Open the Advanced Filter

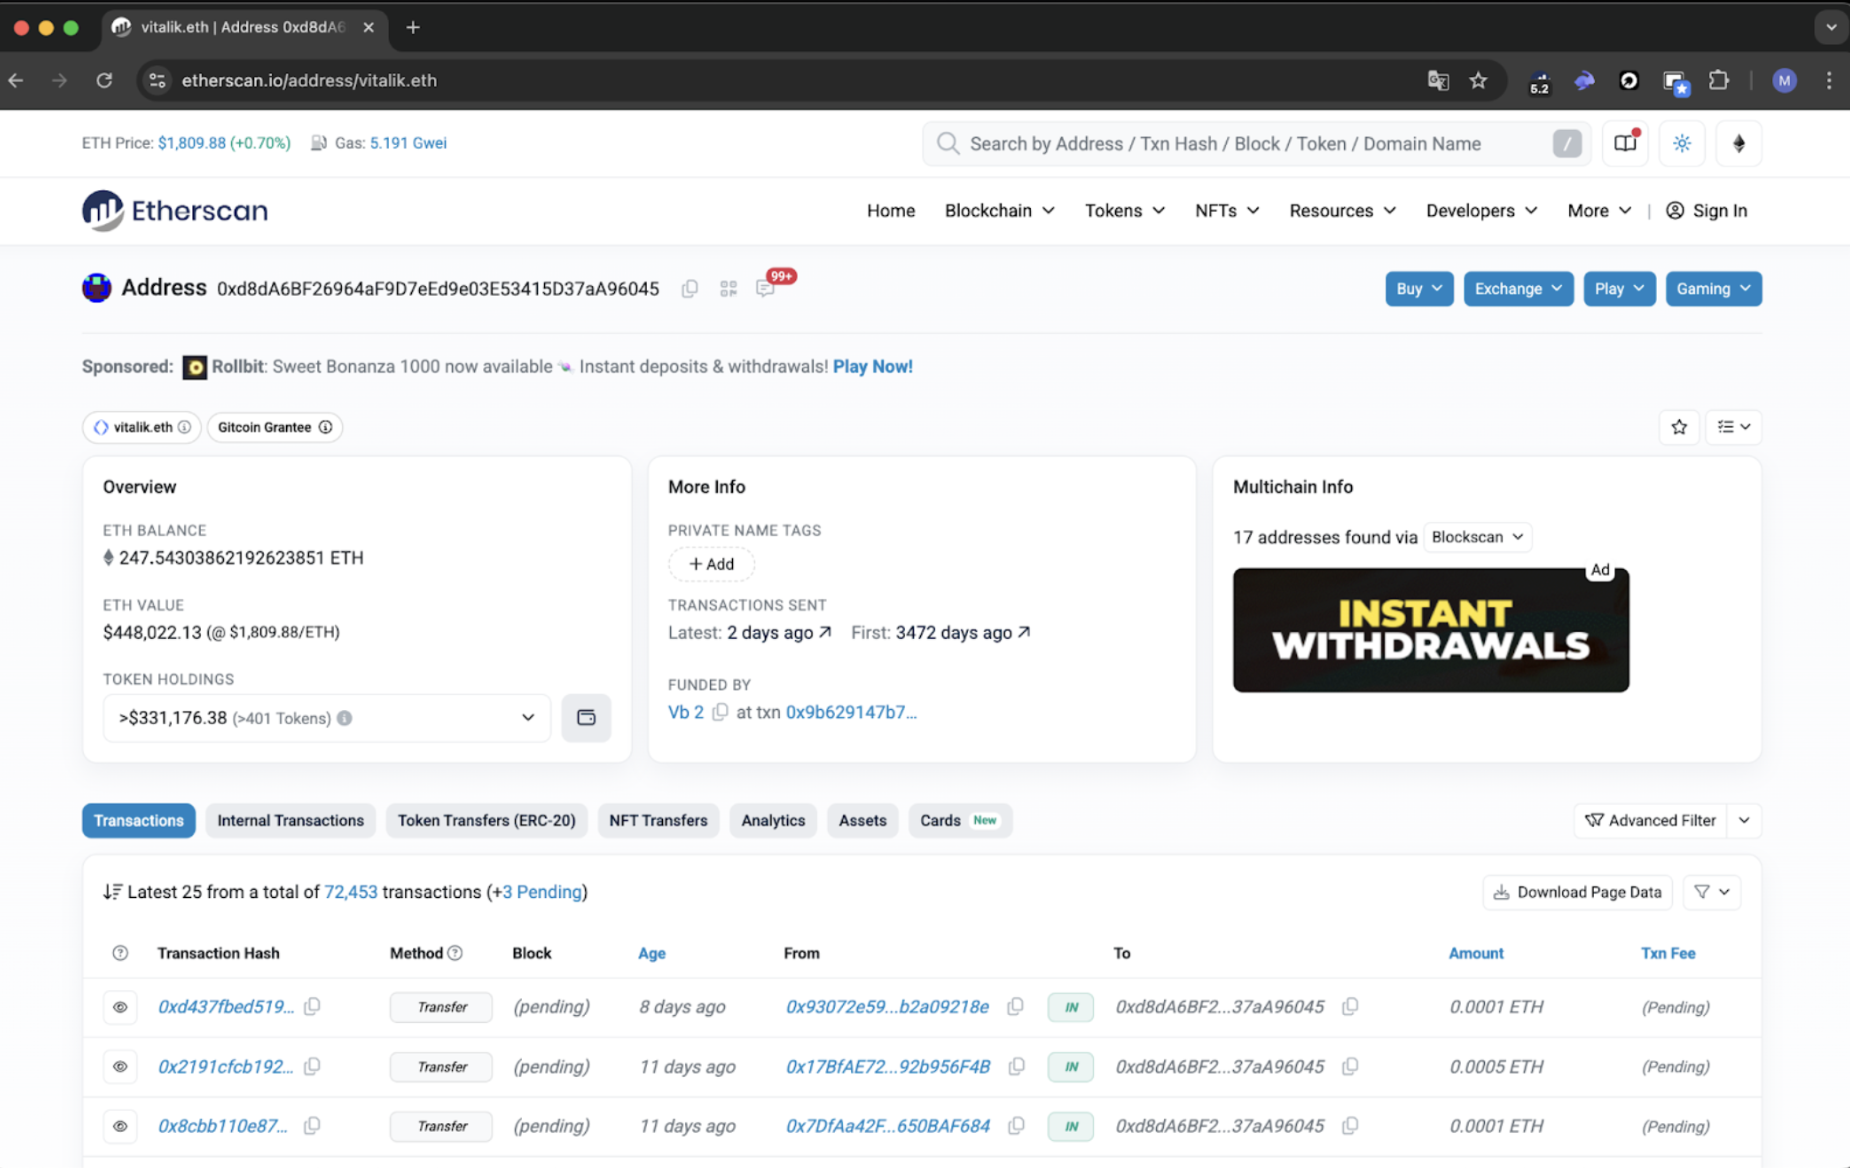(1651, 820)
